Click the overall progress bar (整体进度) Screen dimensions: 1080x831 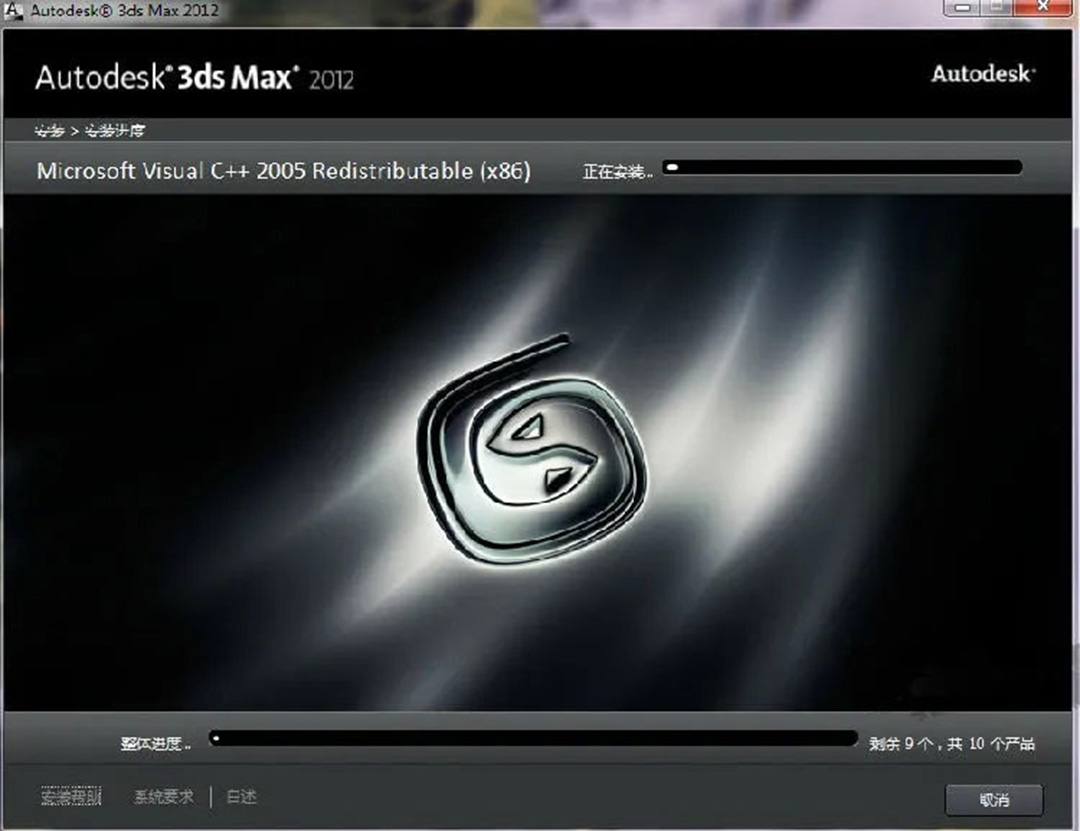(x=533, y=739)
